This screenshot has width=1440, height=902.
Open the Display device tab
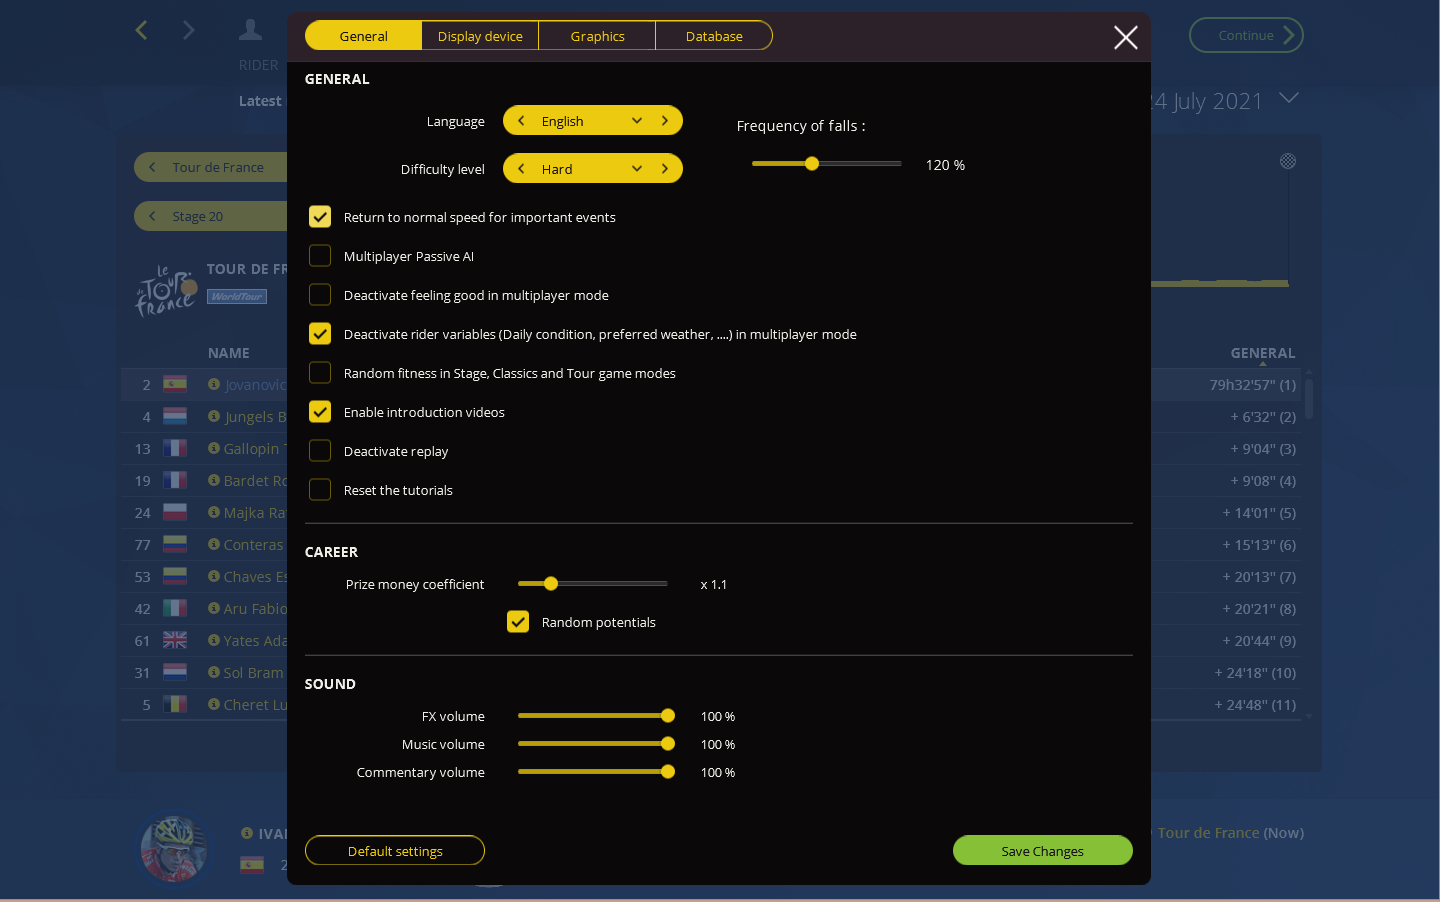(480, 36)
